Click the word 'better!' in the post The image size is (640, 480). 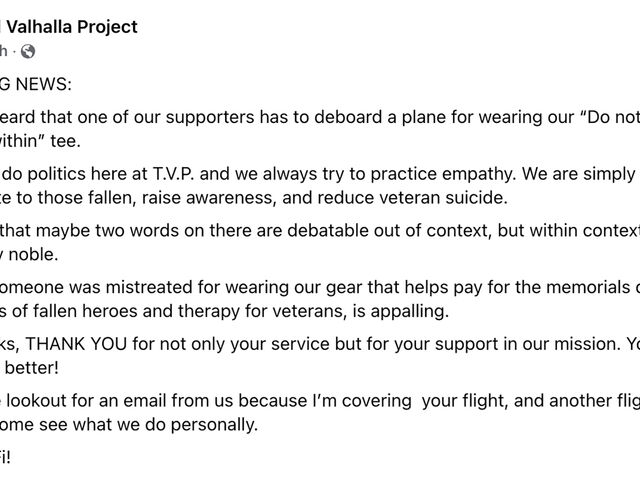tap(32, 368)
